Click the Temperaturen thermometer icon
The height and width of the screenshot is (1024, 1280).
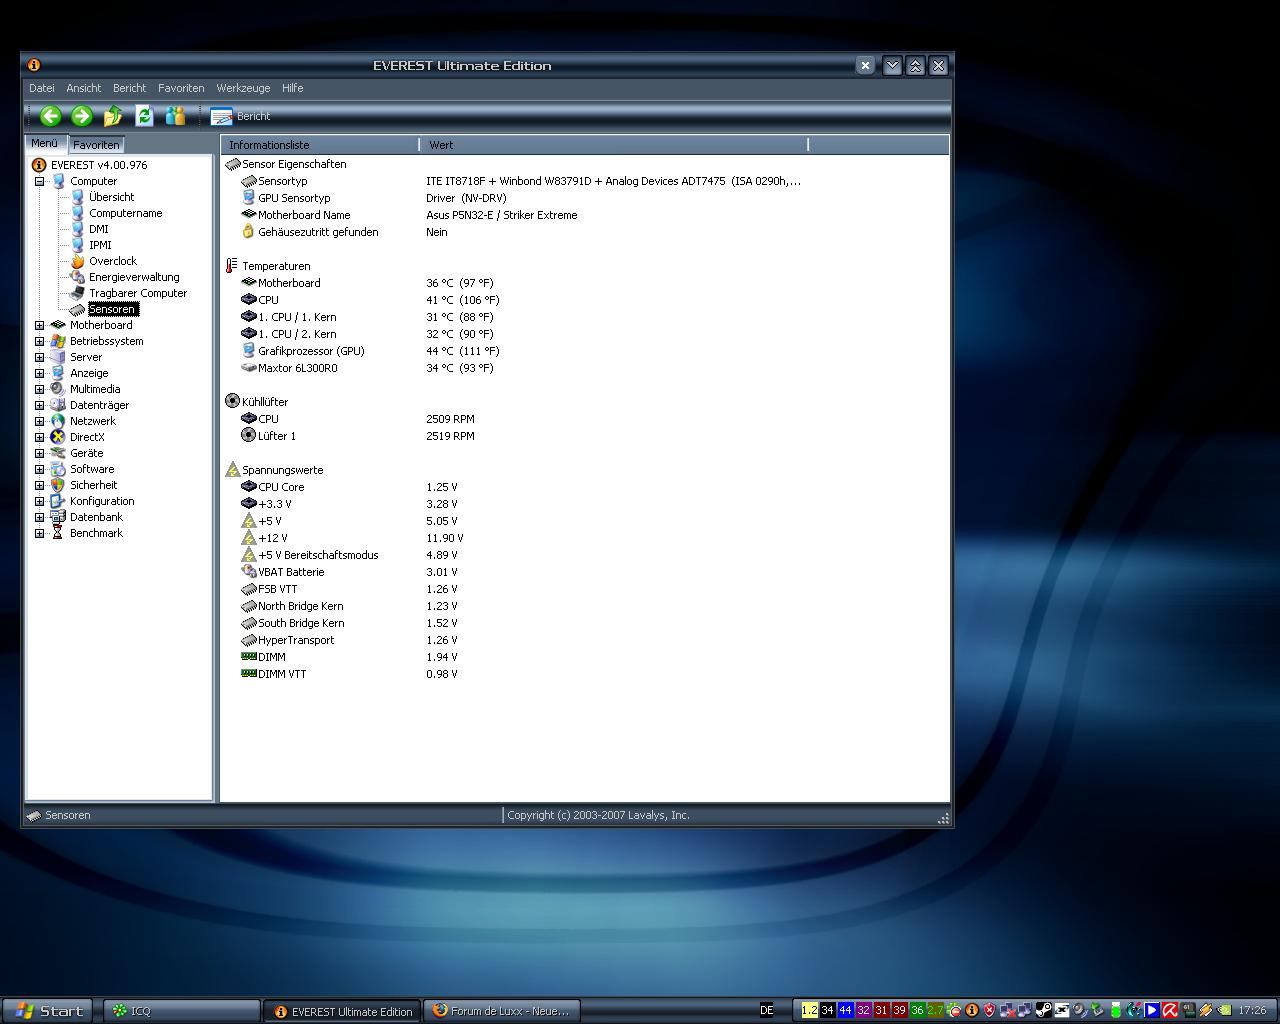point(232,266)
